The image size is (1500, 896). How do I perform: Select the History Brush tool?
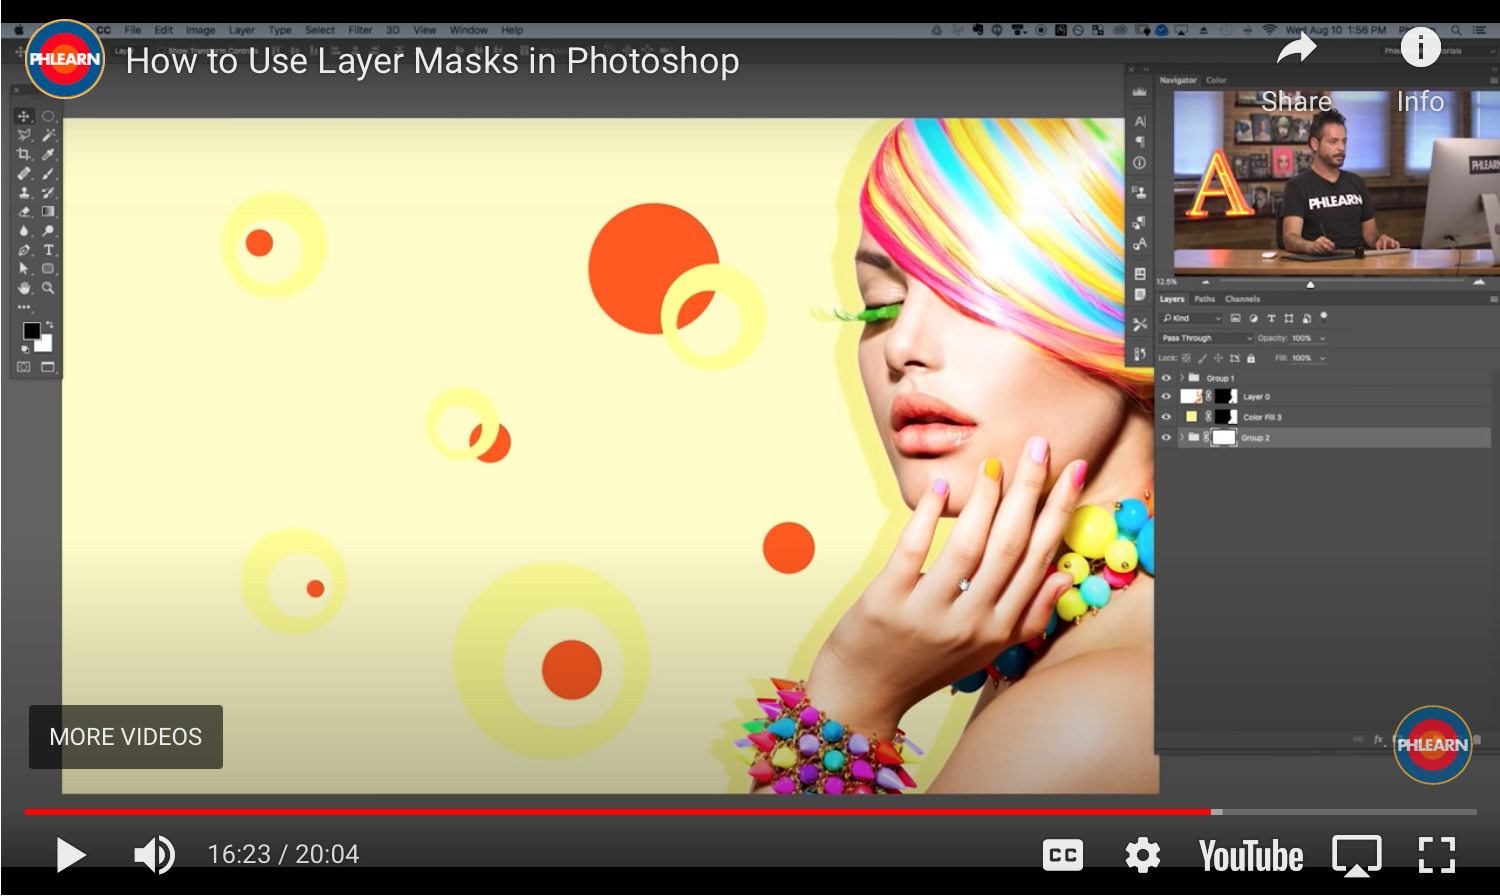point(48,192)
